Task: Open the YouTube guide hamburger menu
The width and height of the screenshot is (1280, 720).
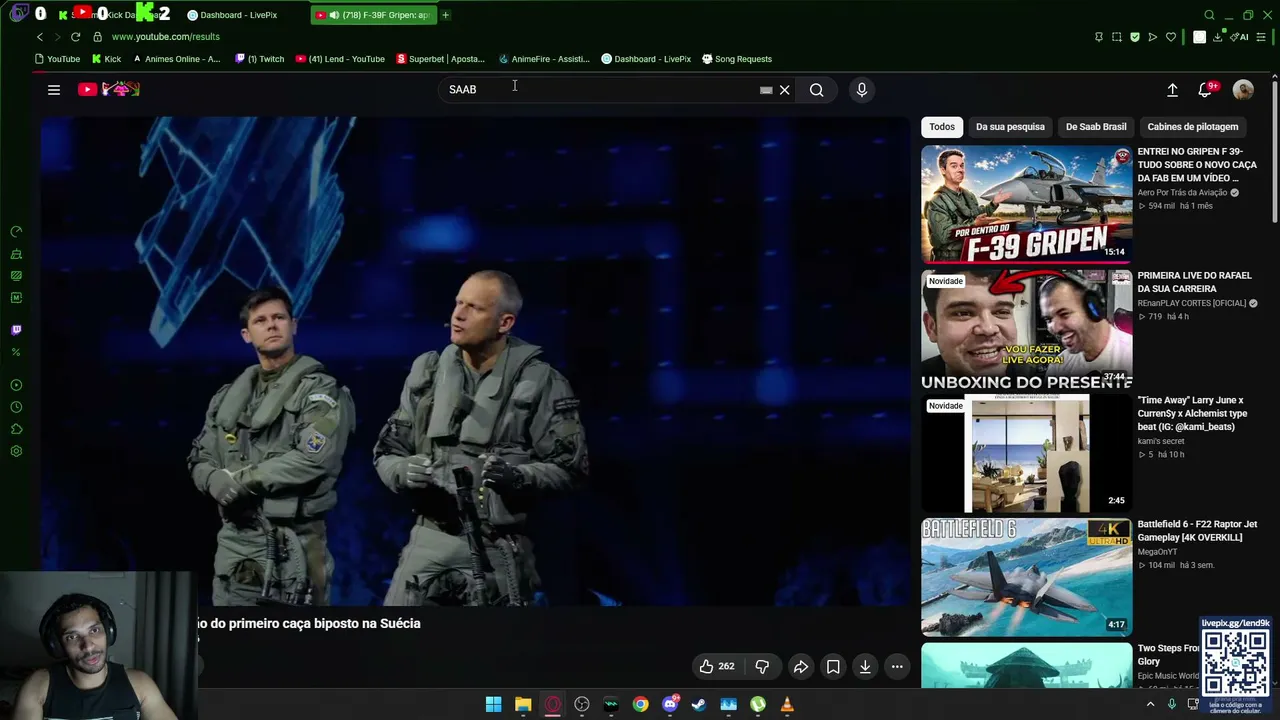Action: pos(54,90)
